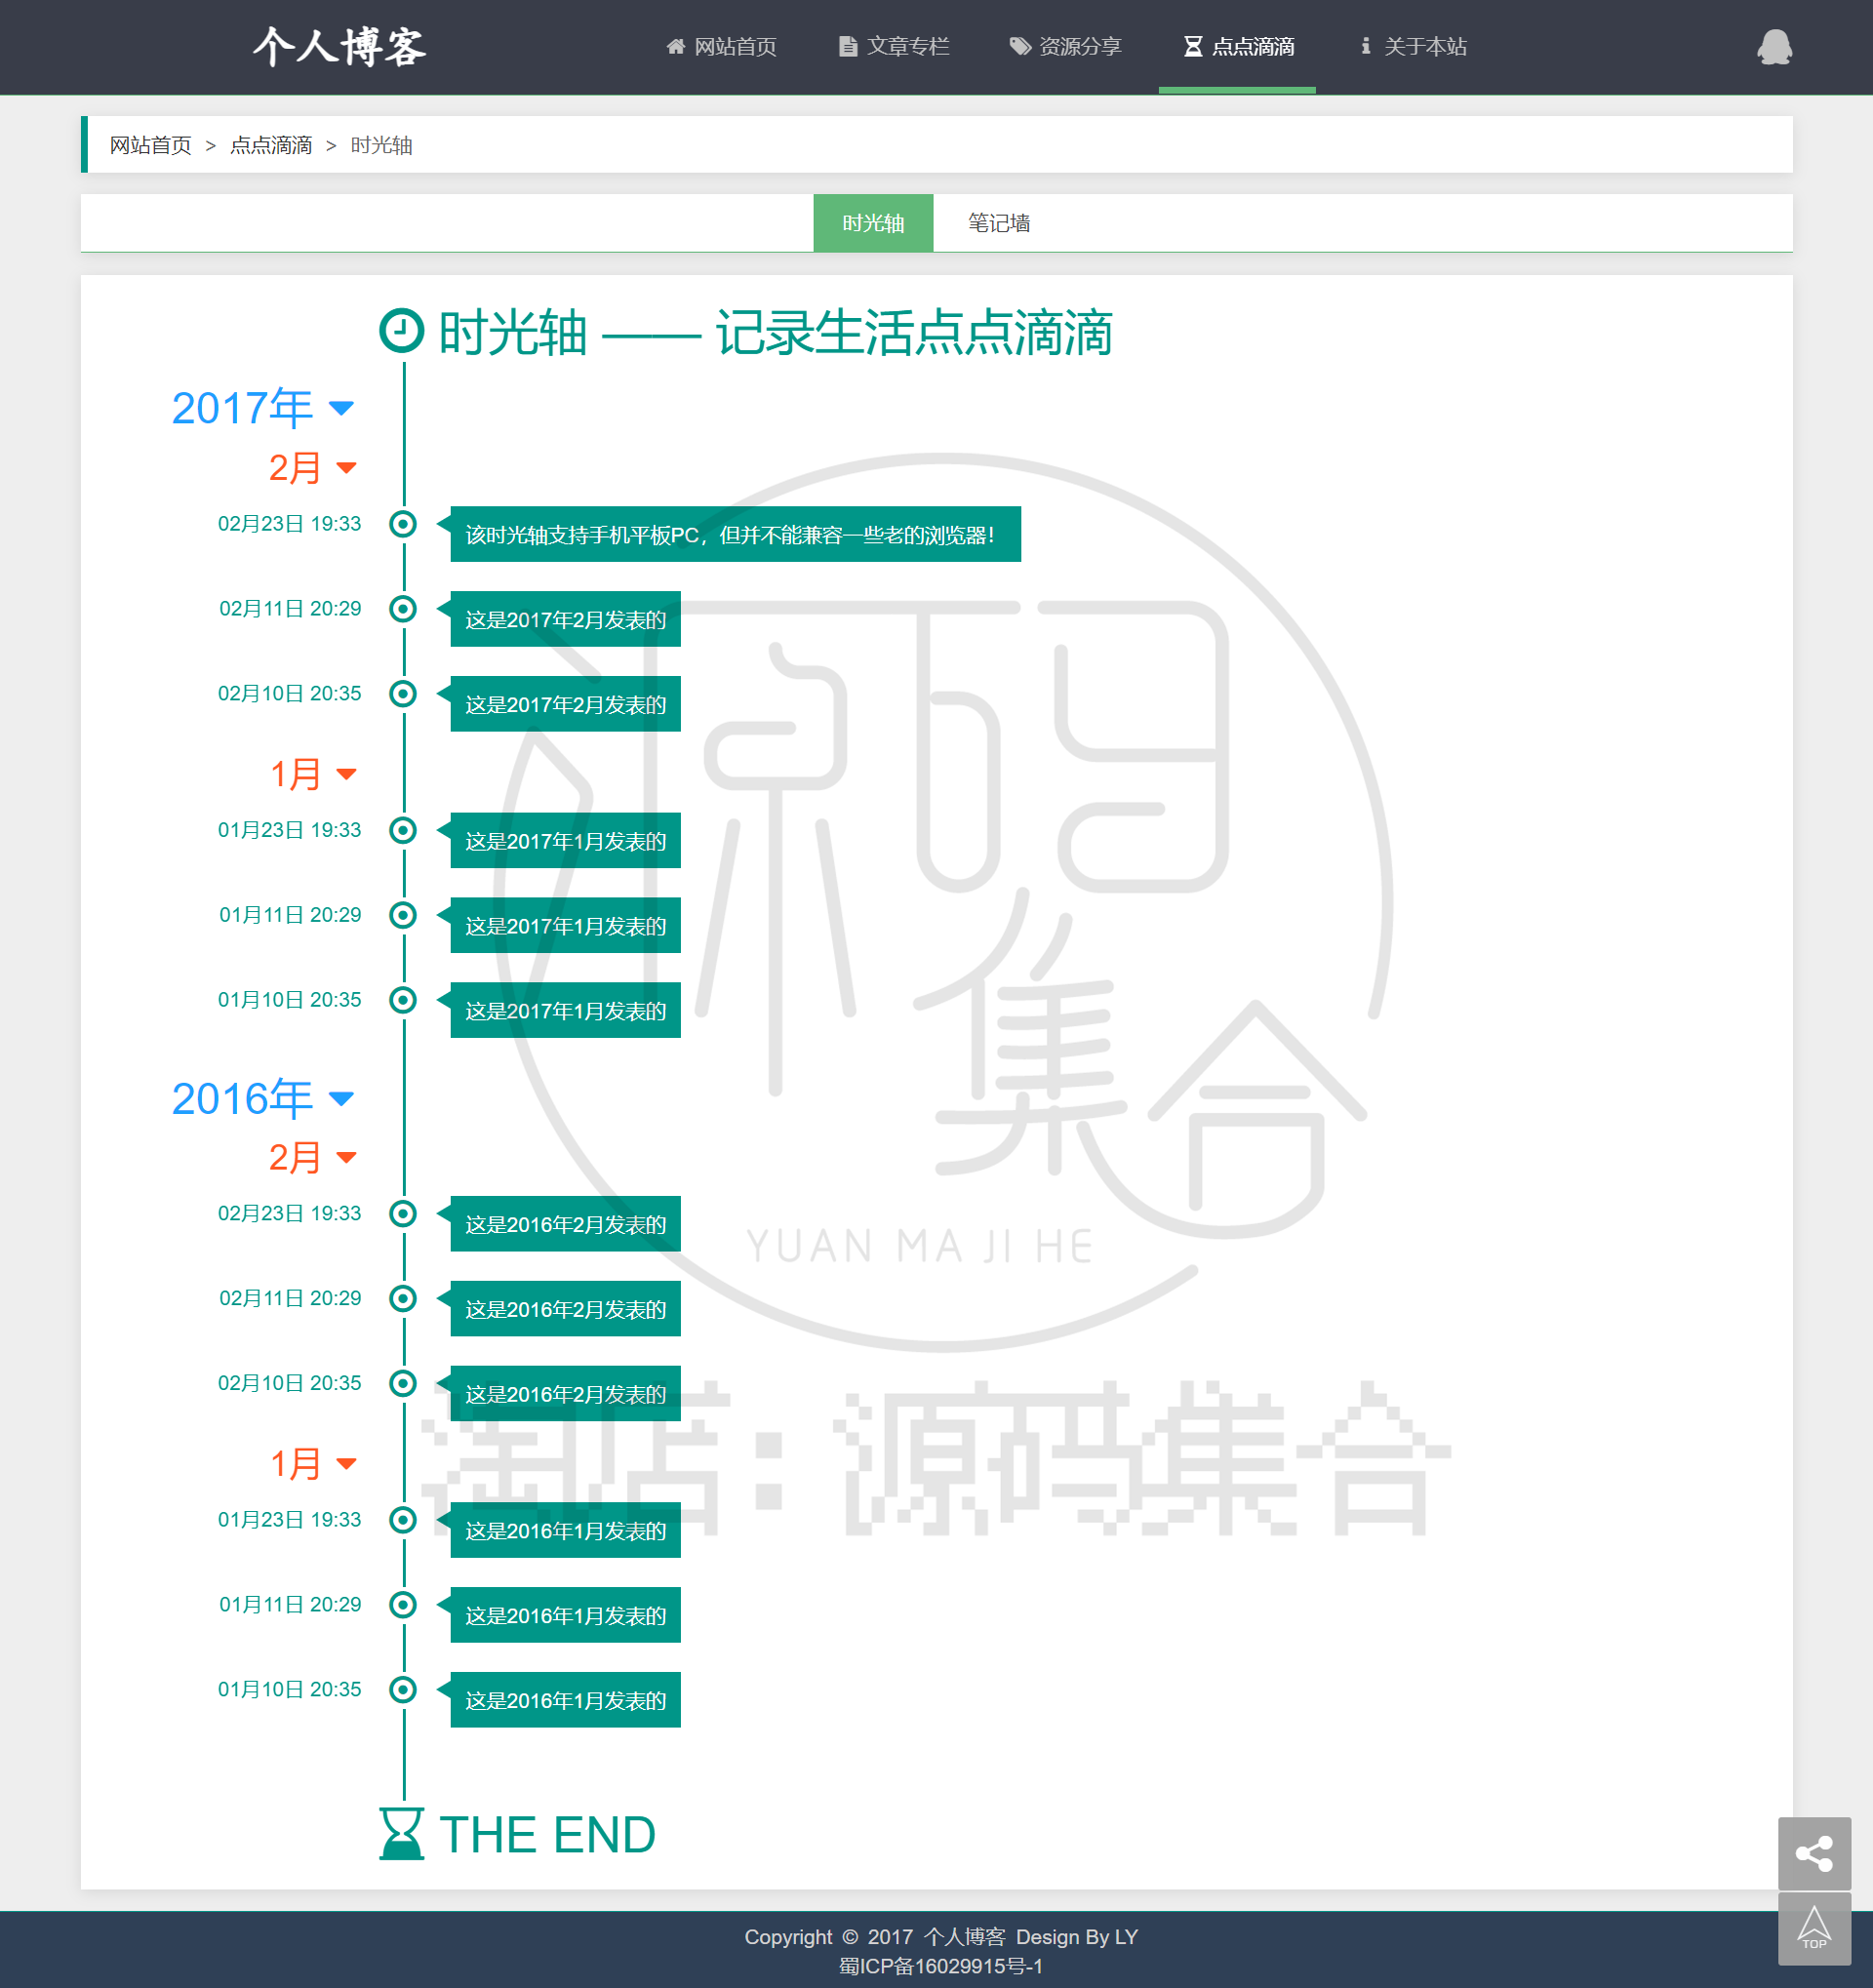The image size is (1873, 1988).
Task: Open the 点点滴滴 navigation item
Action: coord(1238,47)
